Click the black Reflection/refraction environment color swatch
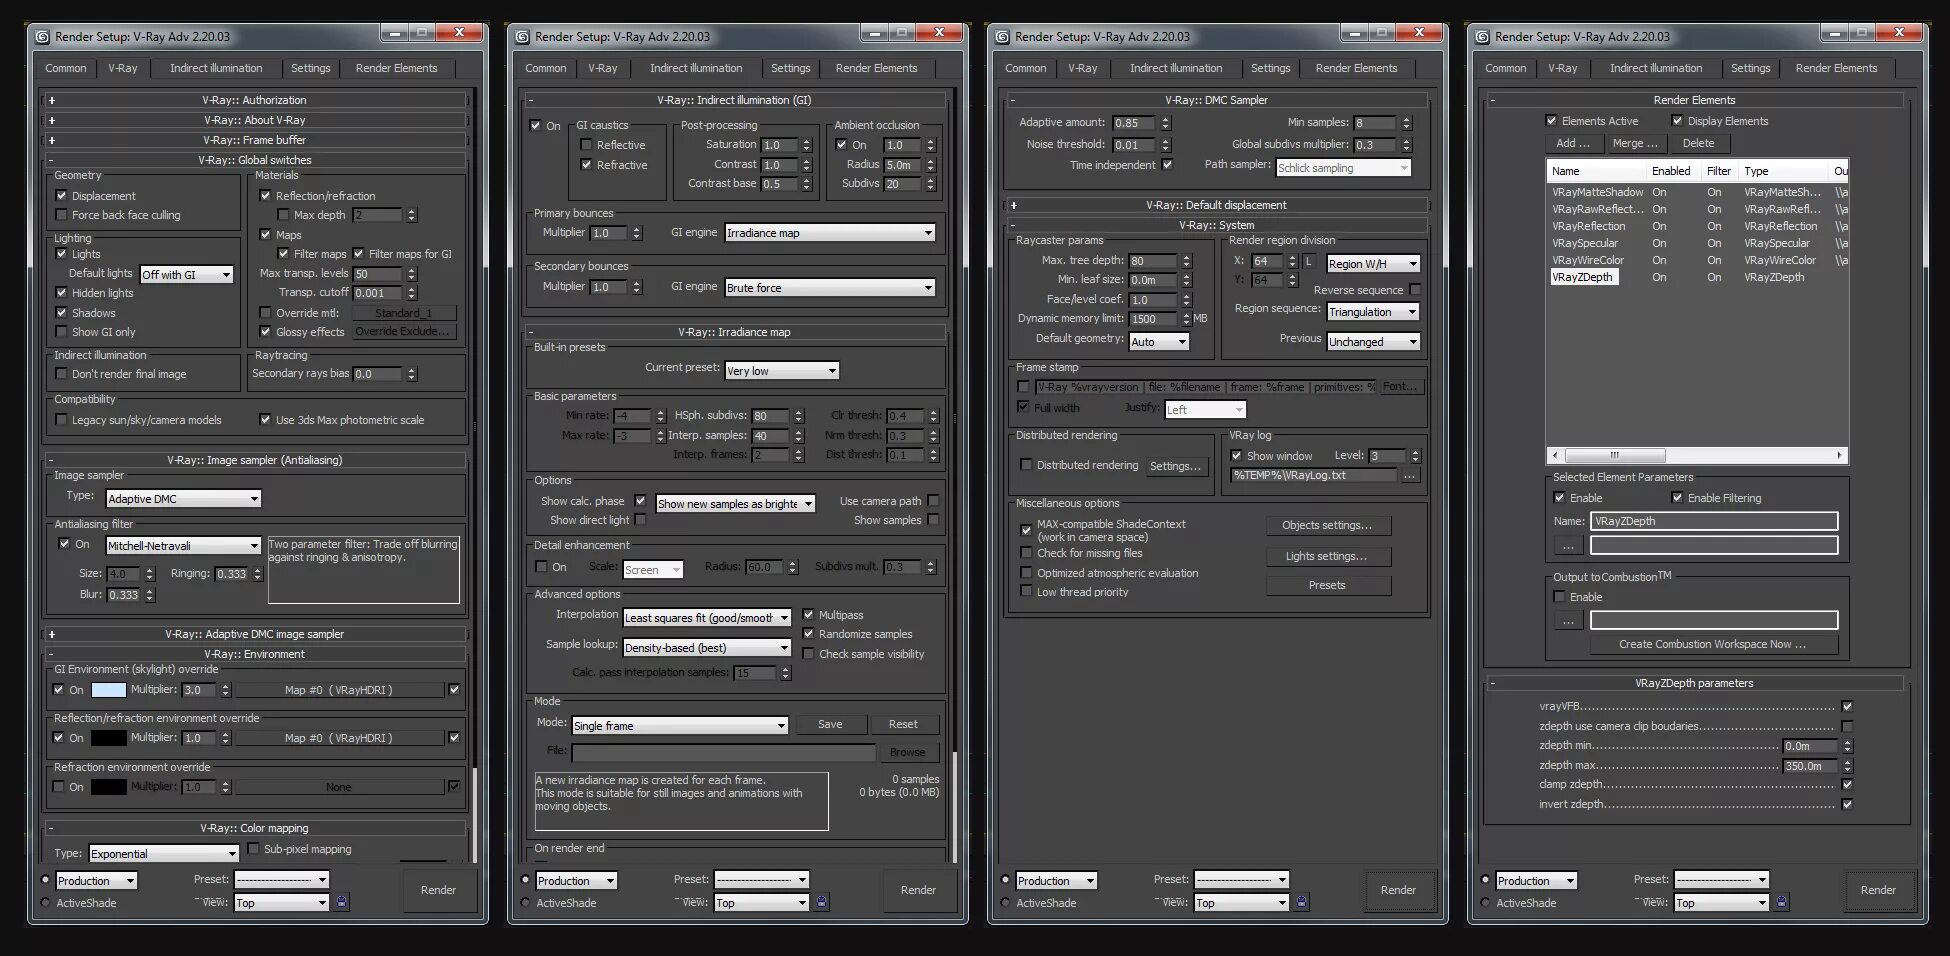Viewport: 1950px width, 956px height. tap(109, 738)
